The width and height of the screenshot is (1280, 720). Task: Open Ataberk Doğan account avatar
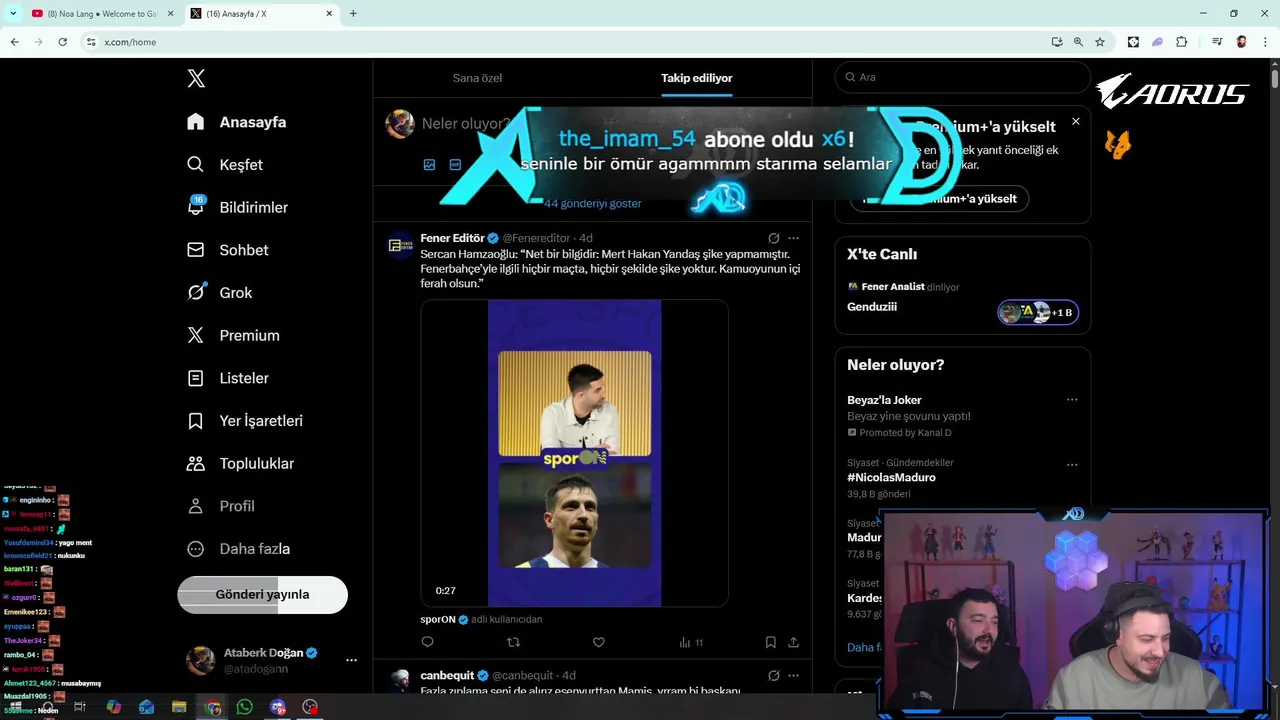coord(200,660)
